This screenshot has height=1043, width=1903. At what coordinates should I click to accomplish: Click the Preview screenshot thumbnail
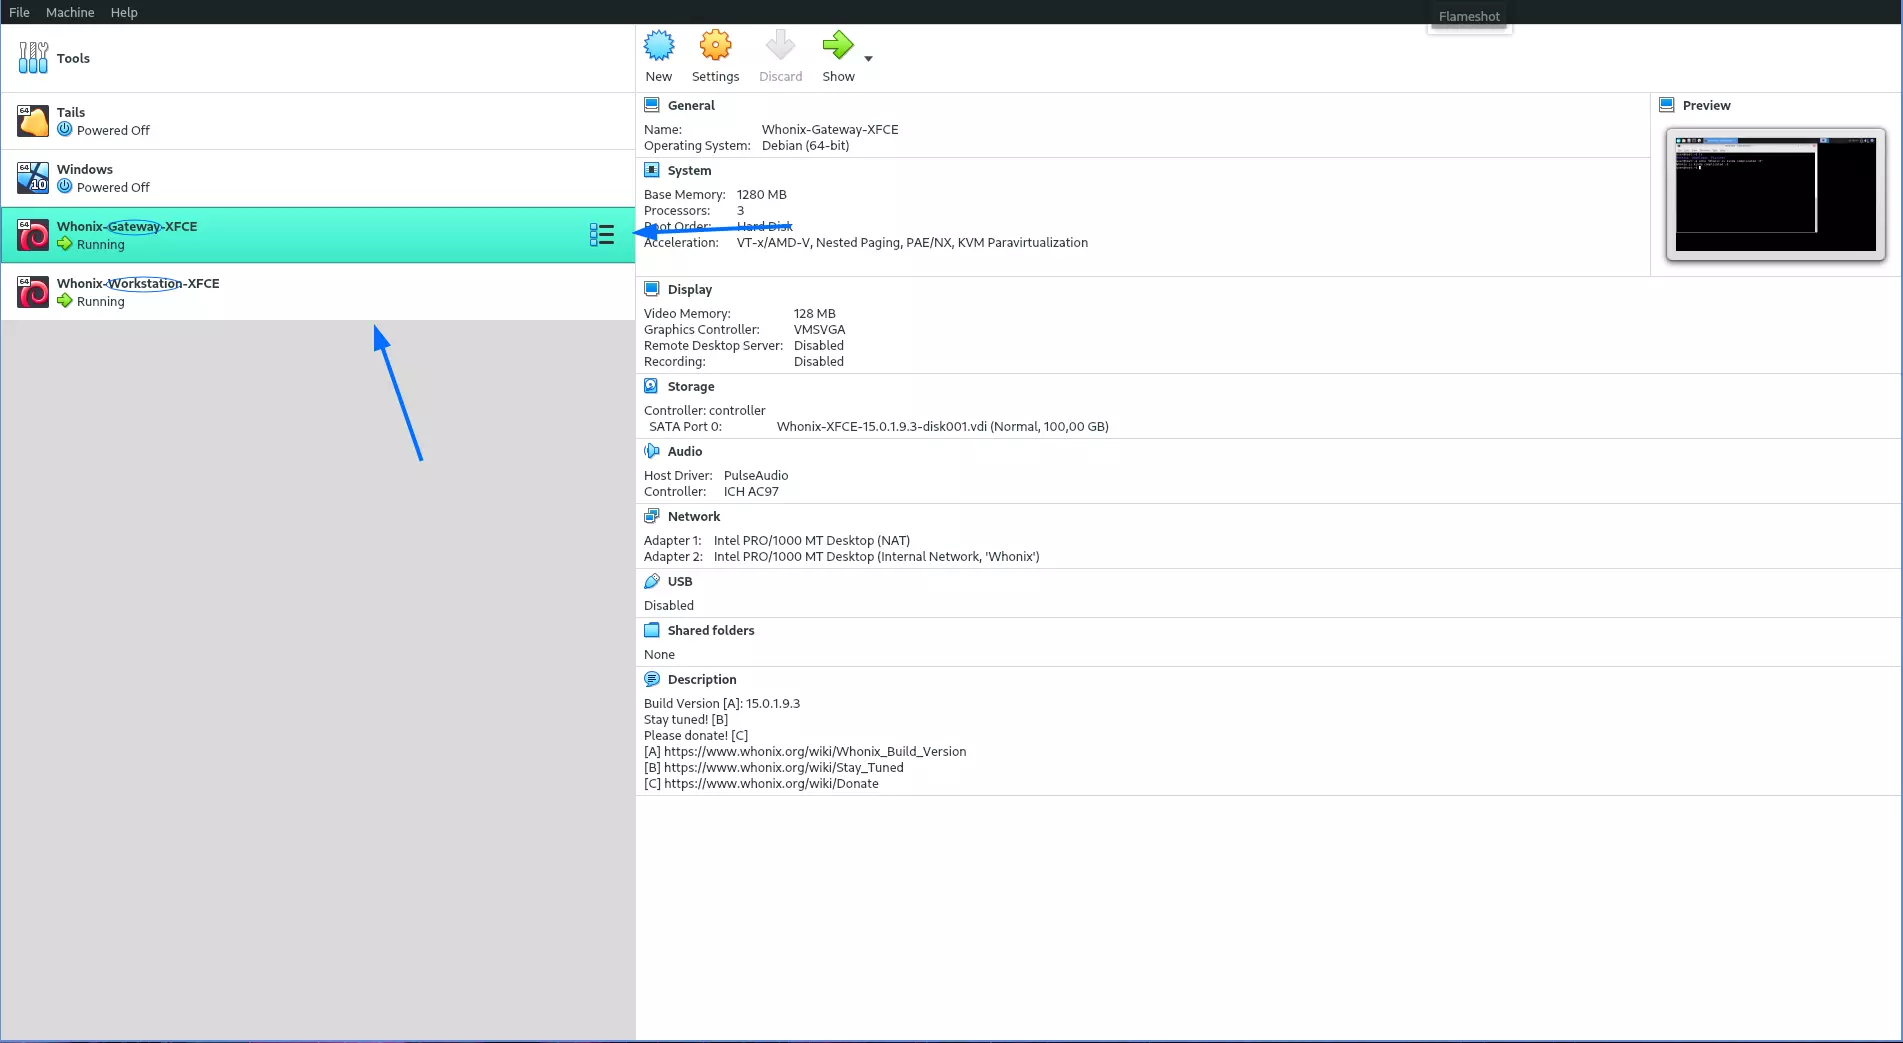(x=1773, y=194)
